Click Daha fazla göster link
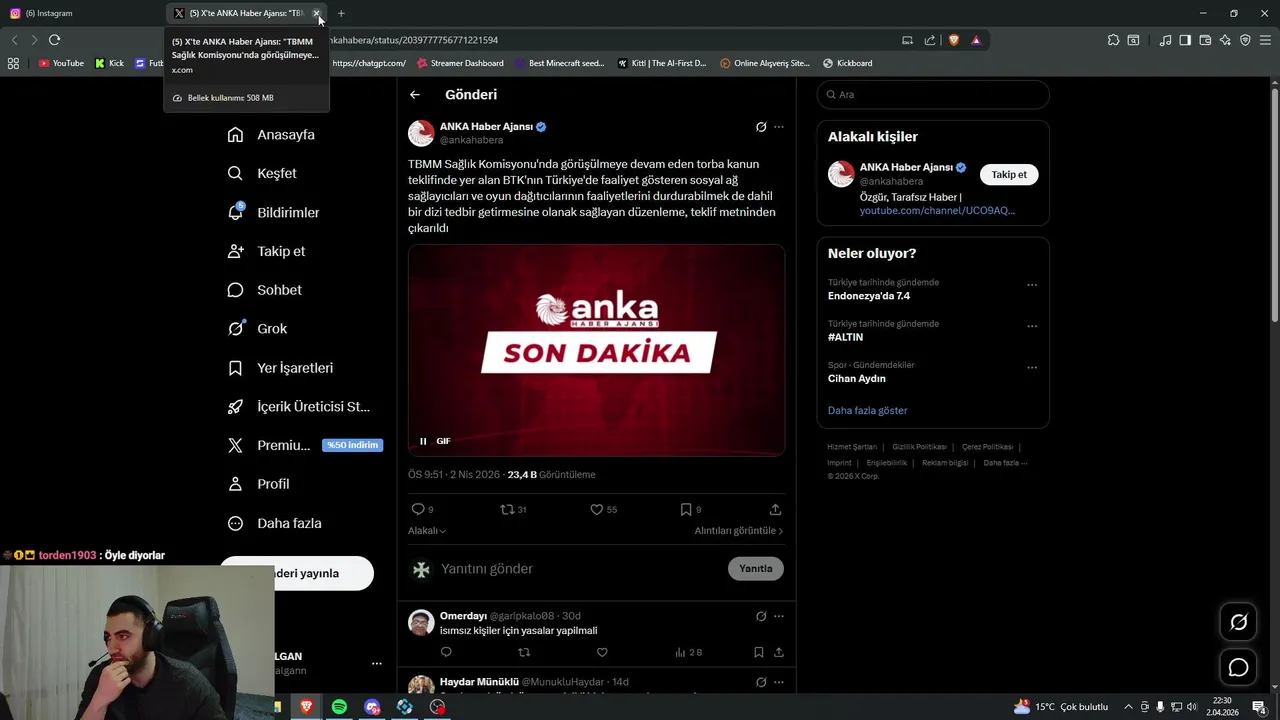Image resolution: width=1280 pixels, height=720 pixels. click(x=868, y=411)
